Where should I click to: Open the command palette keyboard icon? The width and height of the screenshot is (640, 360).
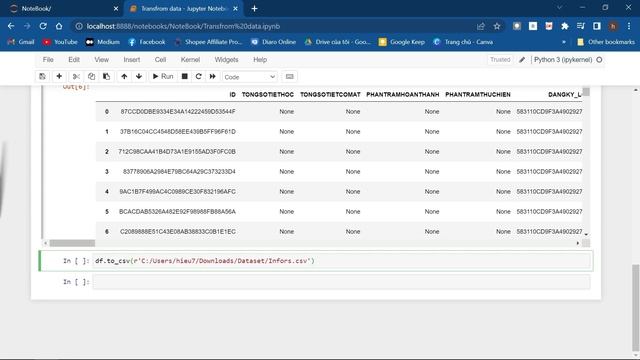coord(289,76)
